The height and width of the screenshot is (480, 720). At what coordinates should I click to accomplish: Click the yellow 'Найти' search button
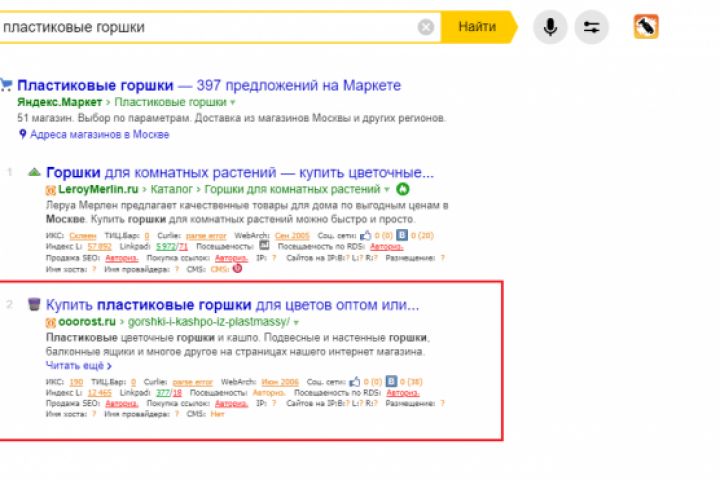479,27
